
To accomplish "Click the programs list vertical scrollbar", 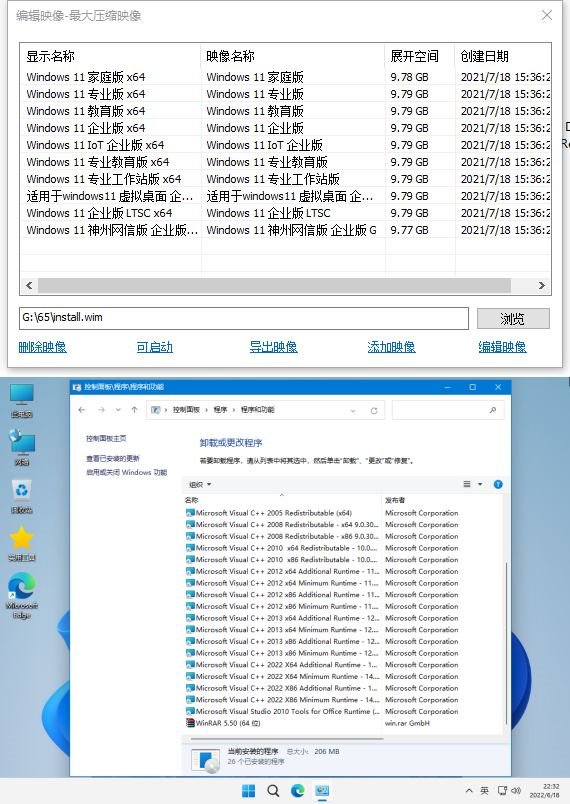I will pyautogui.click(x=506, y=643).
